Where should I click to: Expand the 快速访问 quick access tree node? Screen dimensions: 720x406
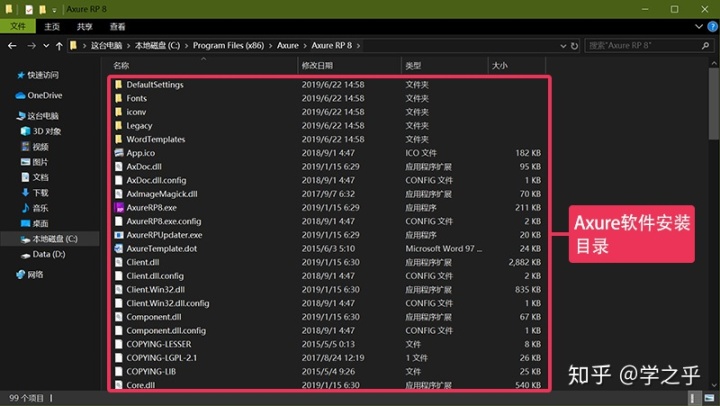[x=8, y=75]
